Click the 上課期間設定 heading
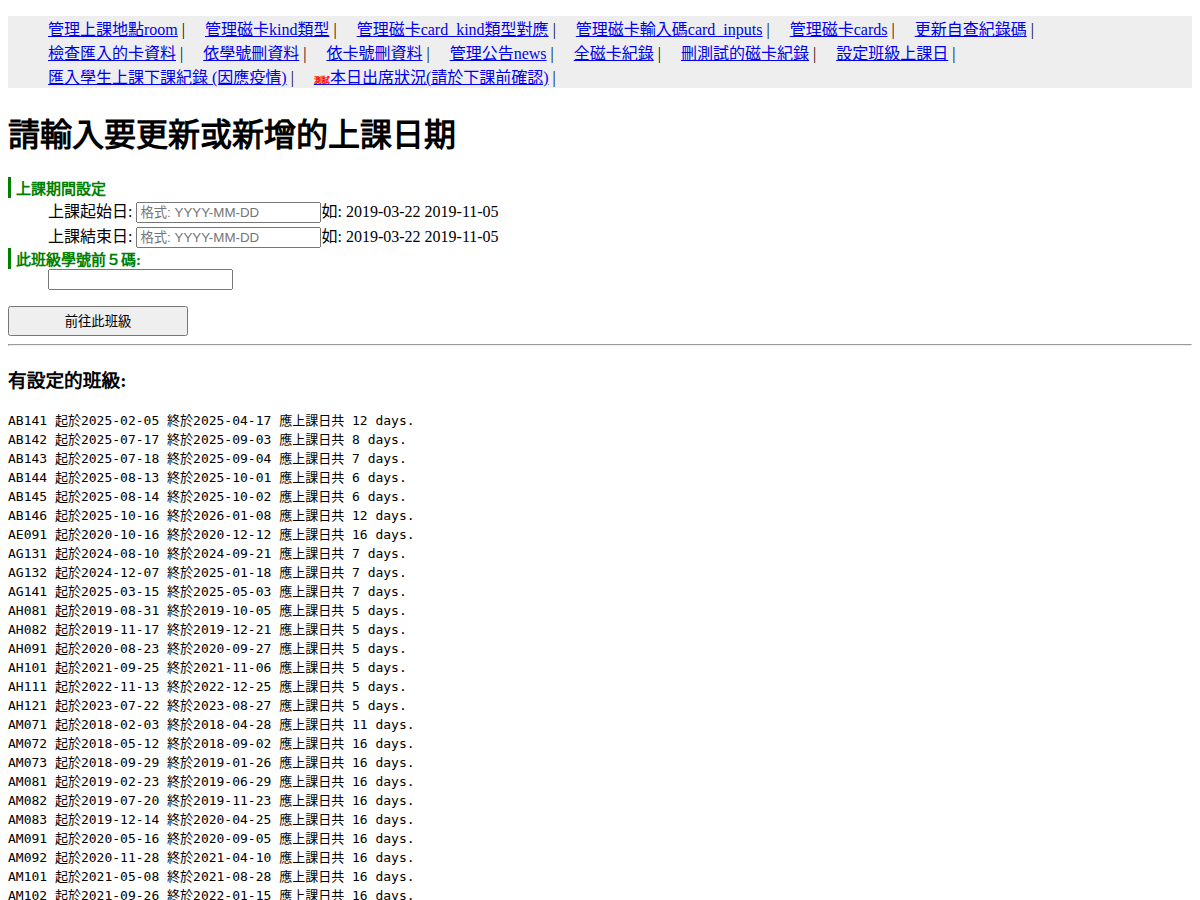 click(61, 189)
